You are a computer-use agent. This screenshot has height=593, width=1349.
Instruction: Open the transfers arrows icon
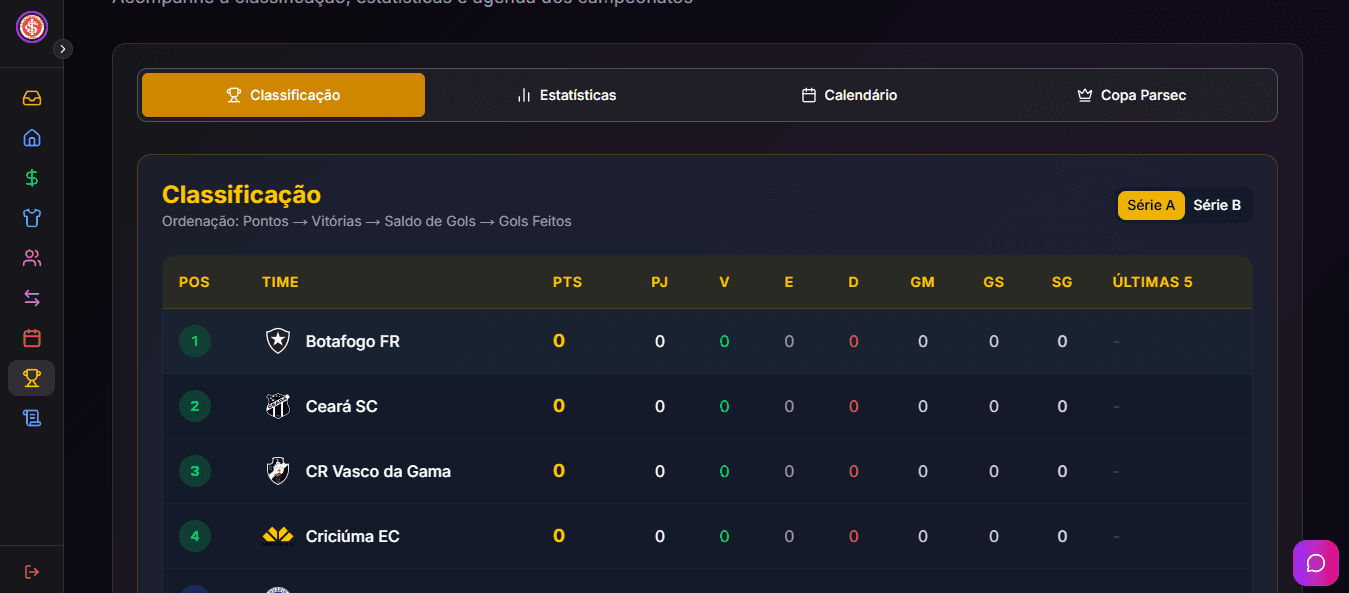pos(32,298)
